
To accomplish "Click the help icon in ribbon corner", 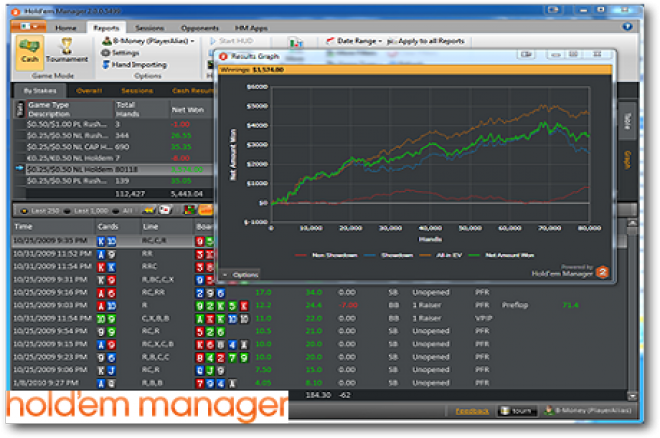I will coord(627,27).
